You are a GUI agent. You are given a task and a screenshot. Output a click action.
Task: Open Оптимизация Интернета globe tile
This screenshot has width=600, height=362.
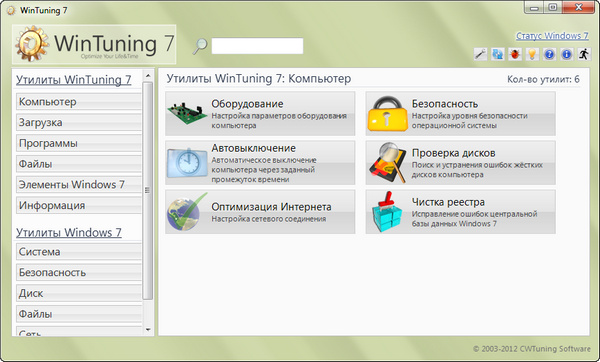coord(260,212)
